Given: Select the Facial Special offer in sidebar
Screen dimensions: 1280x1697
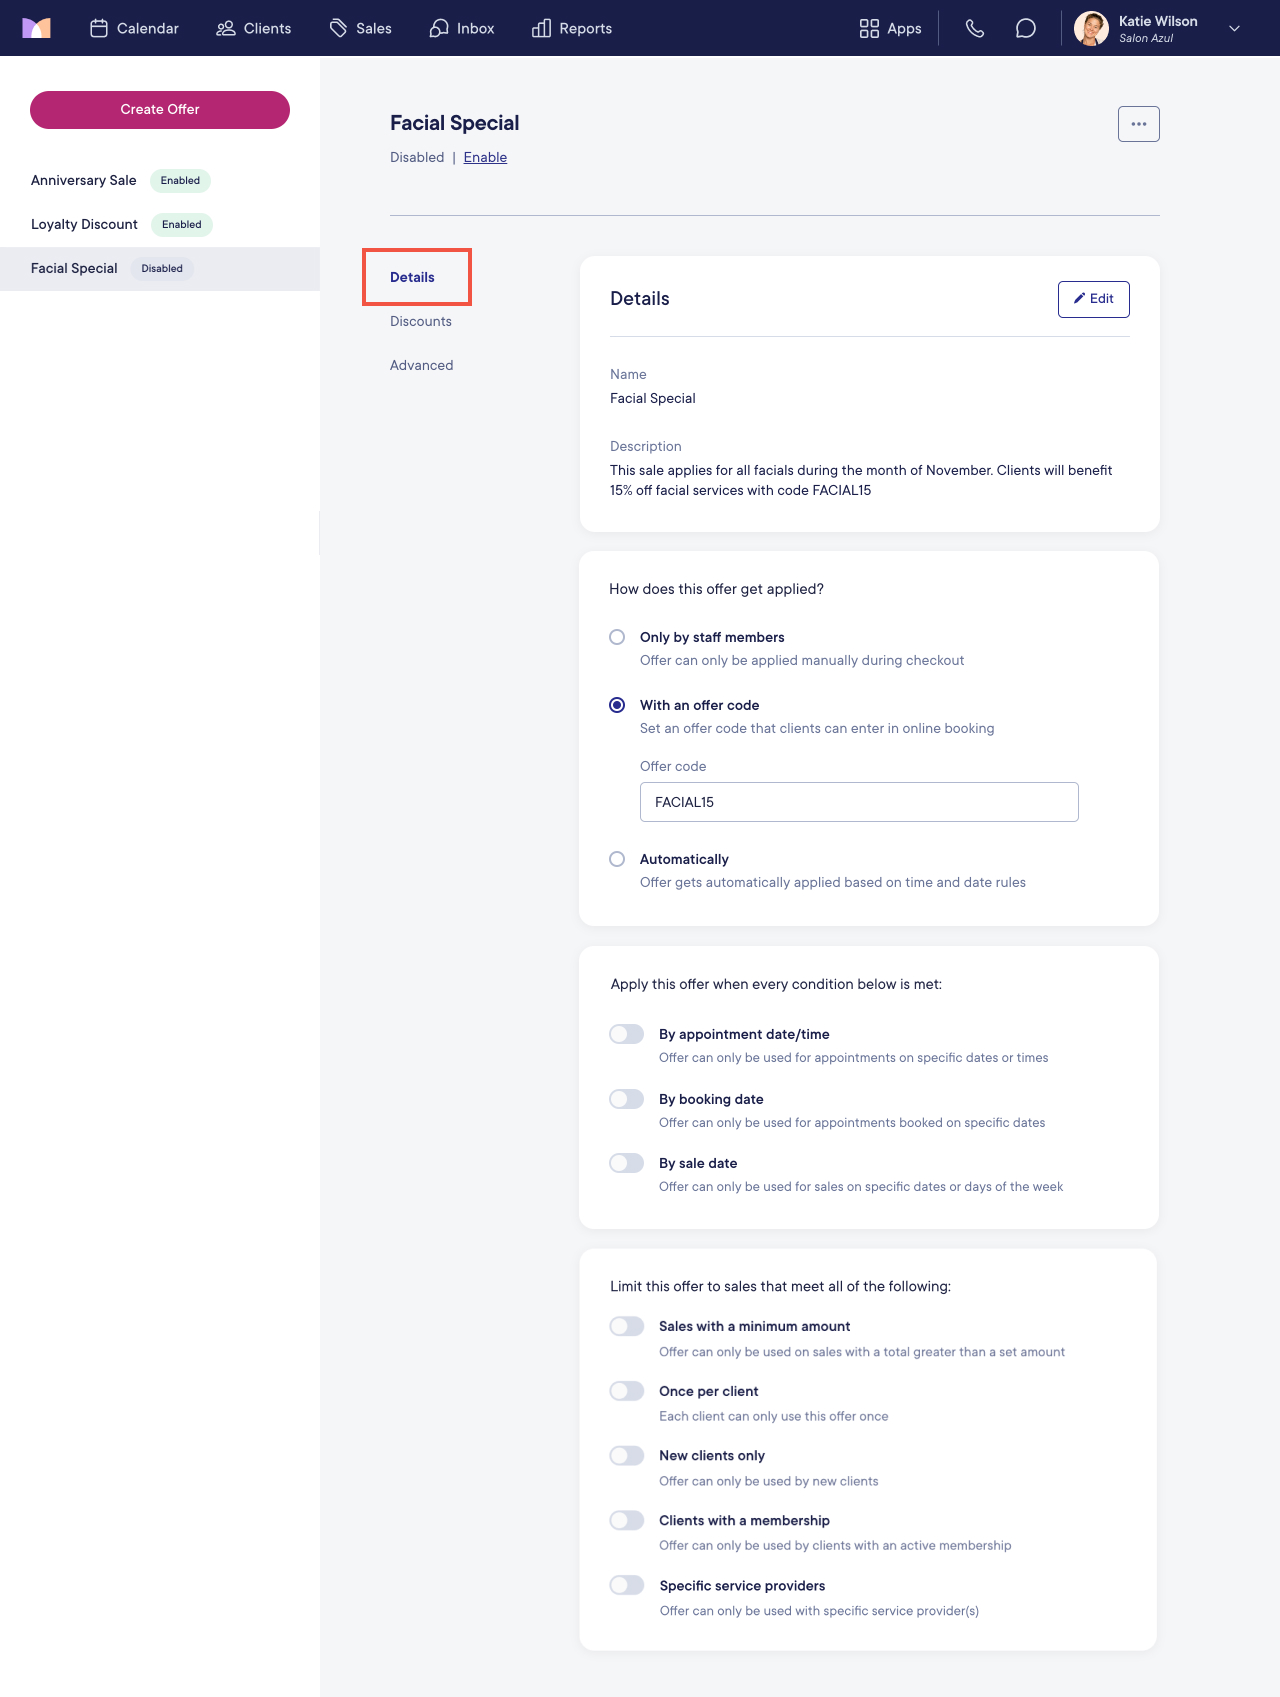Looking at the screenshot, I should 160,268.
